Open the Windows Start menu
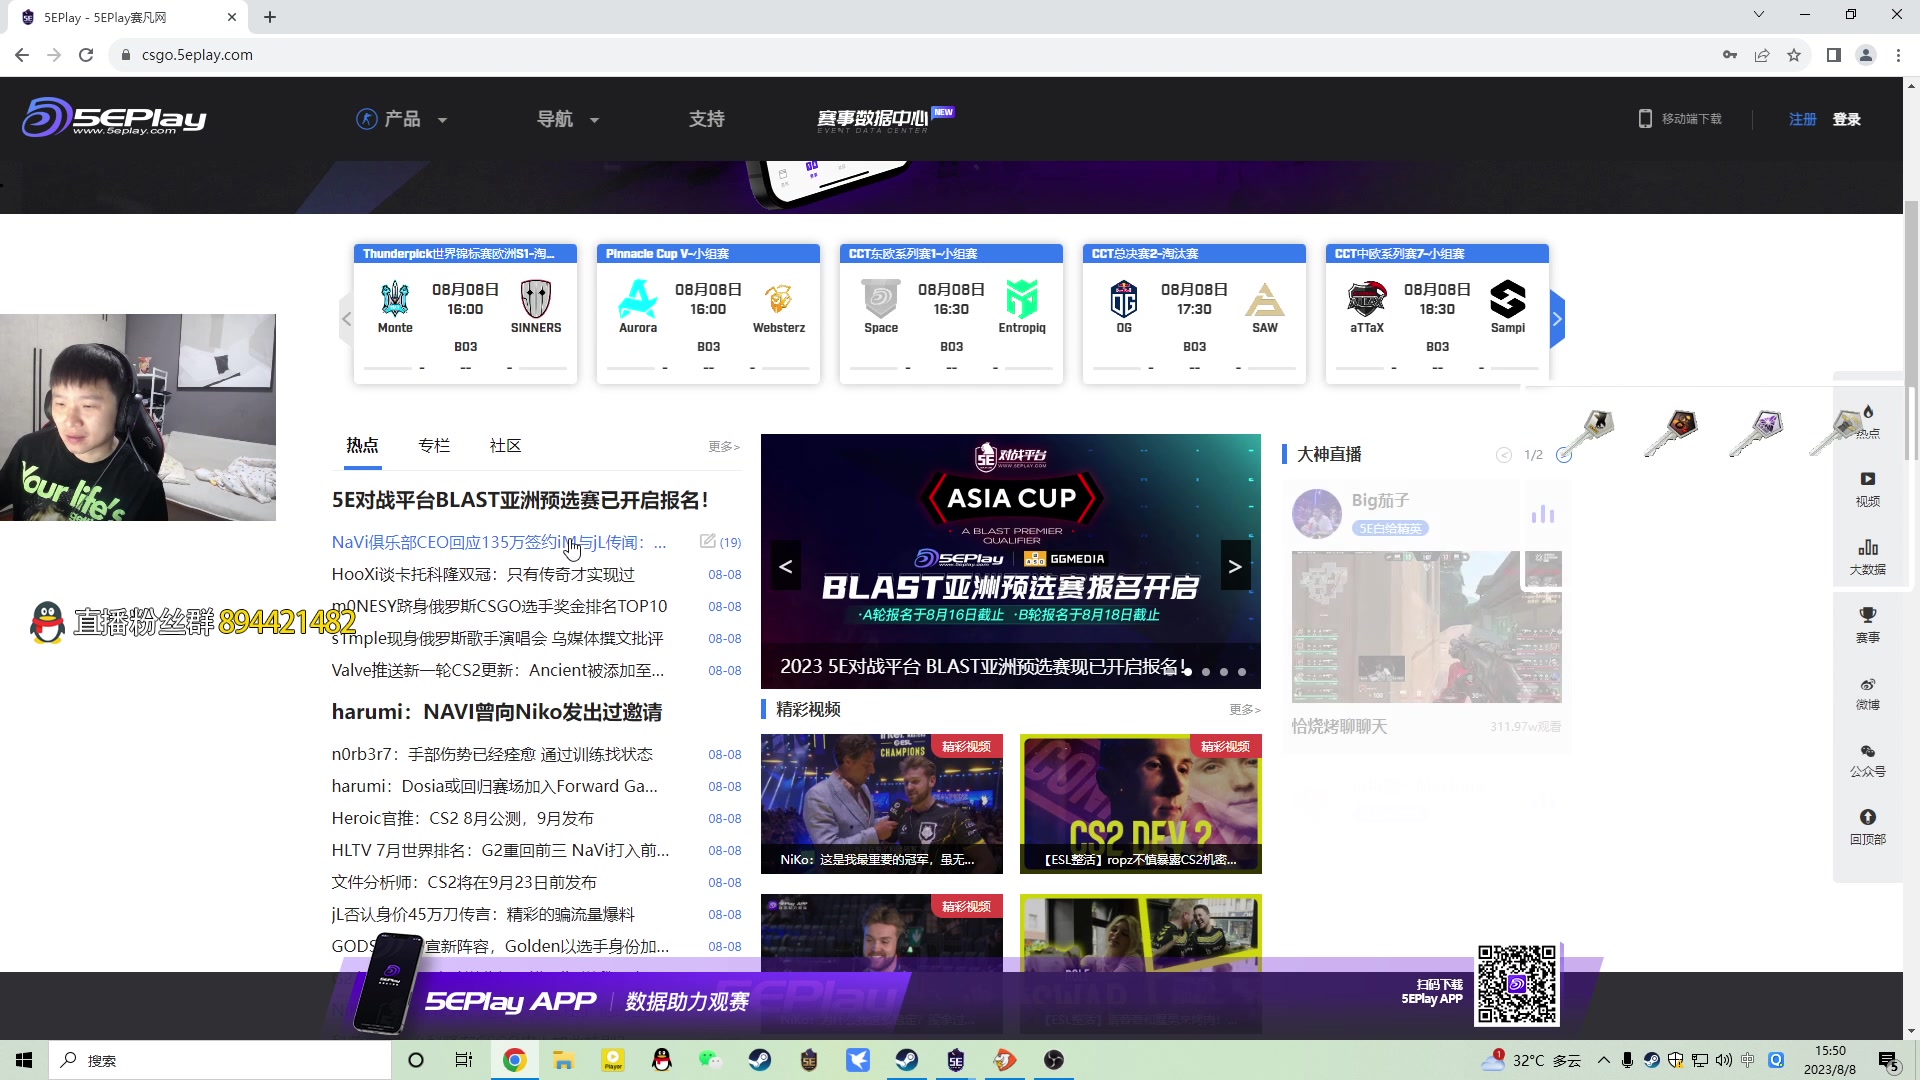This screenshot has width=1920, height=1080. (x=24, y=1060)
